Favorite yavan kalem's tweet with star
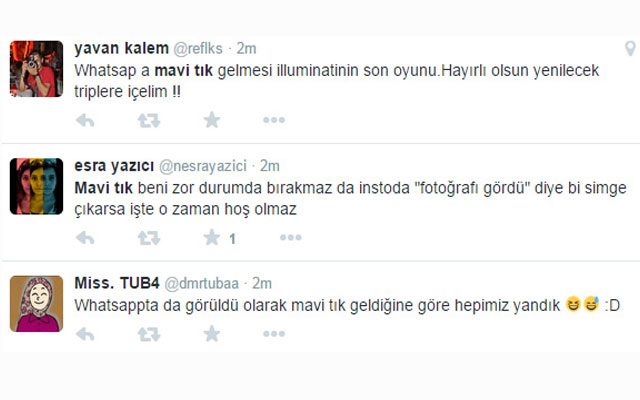 click(x=212, y=120)
